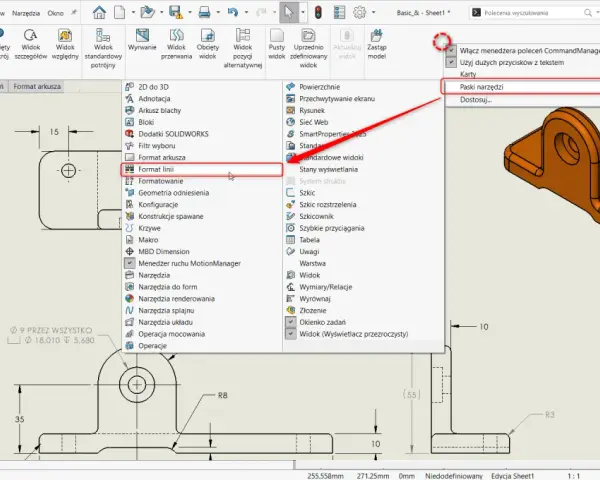Click the file properties list icon
Image resolution: width=600 pixels, height=480 pixels.
pos(339,12)
